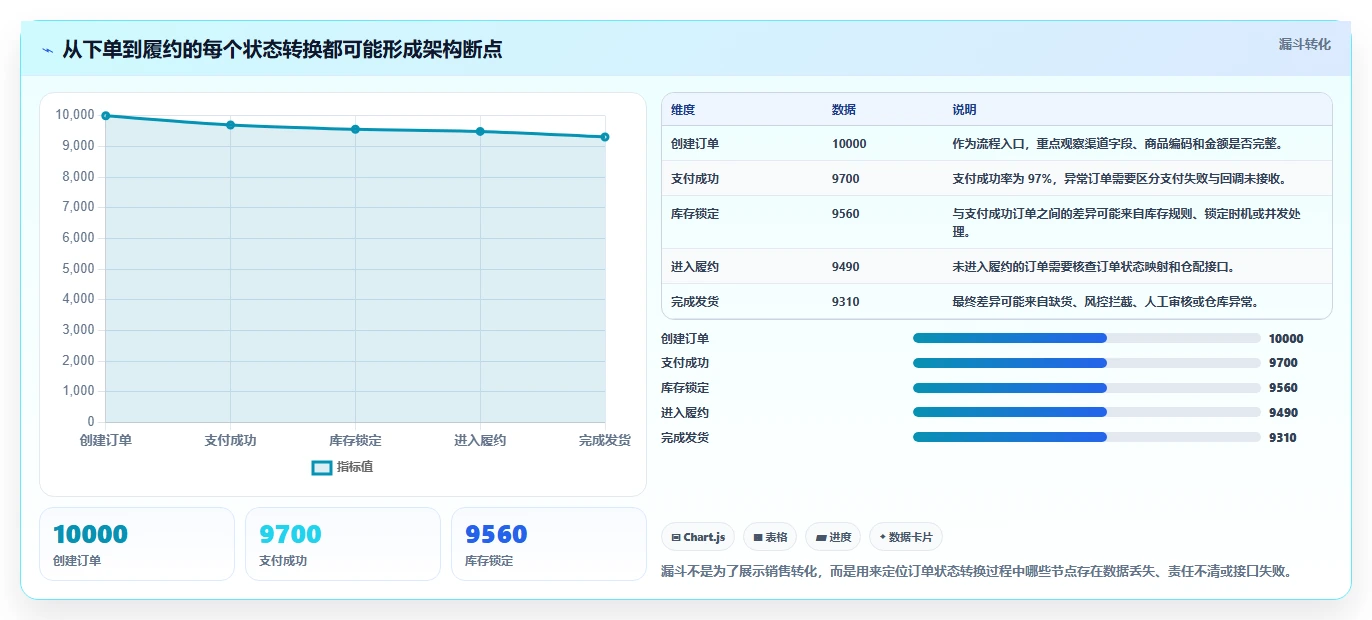Click the footer note starting with 漏斗不是为了

click(979, 572)
